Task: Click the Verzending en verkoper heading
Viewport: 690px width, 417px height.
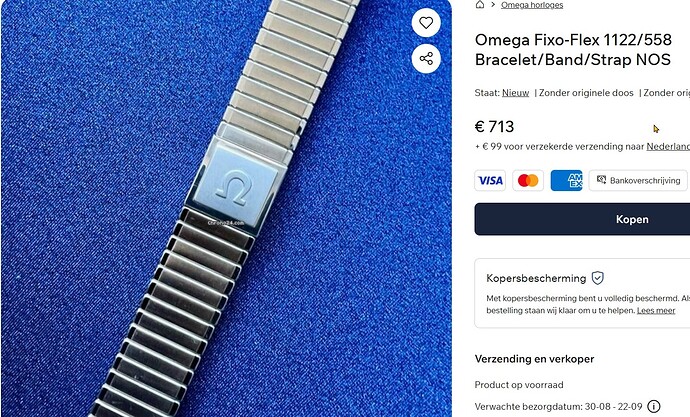Action: click(x=534, y=359)
